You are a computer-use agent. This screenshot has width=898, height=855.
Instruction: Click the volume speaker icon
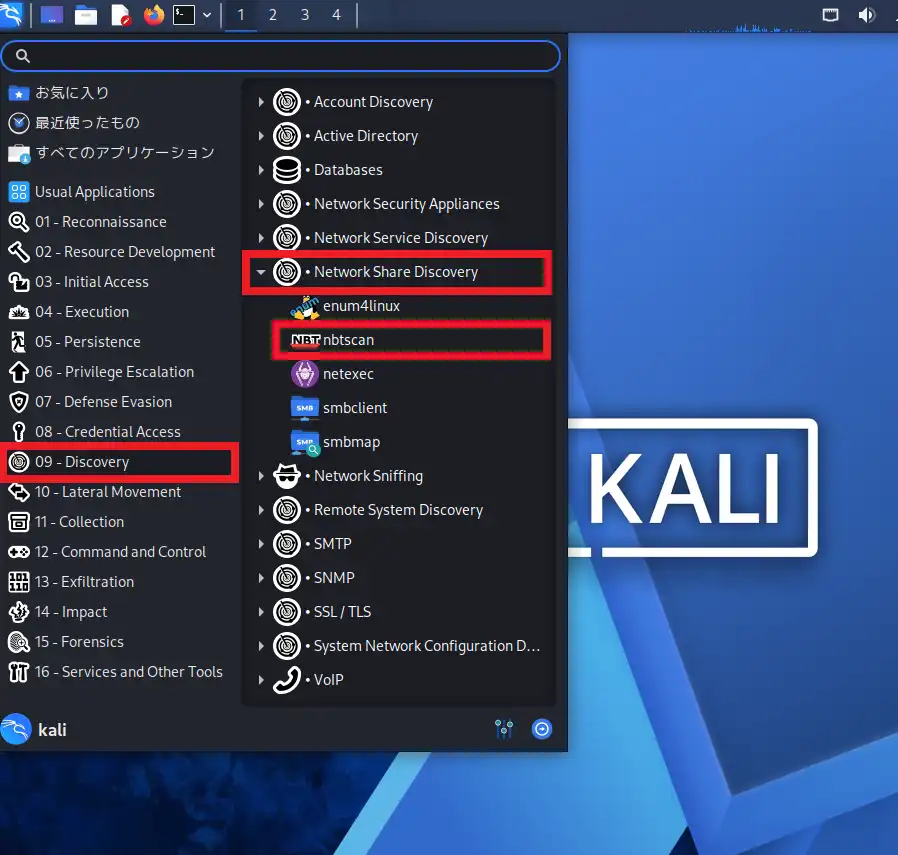tap(867, 15)
